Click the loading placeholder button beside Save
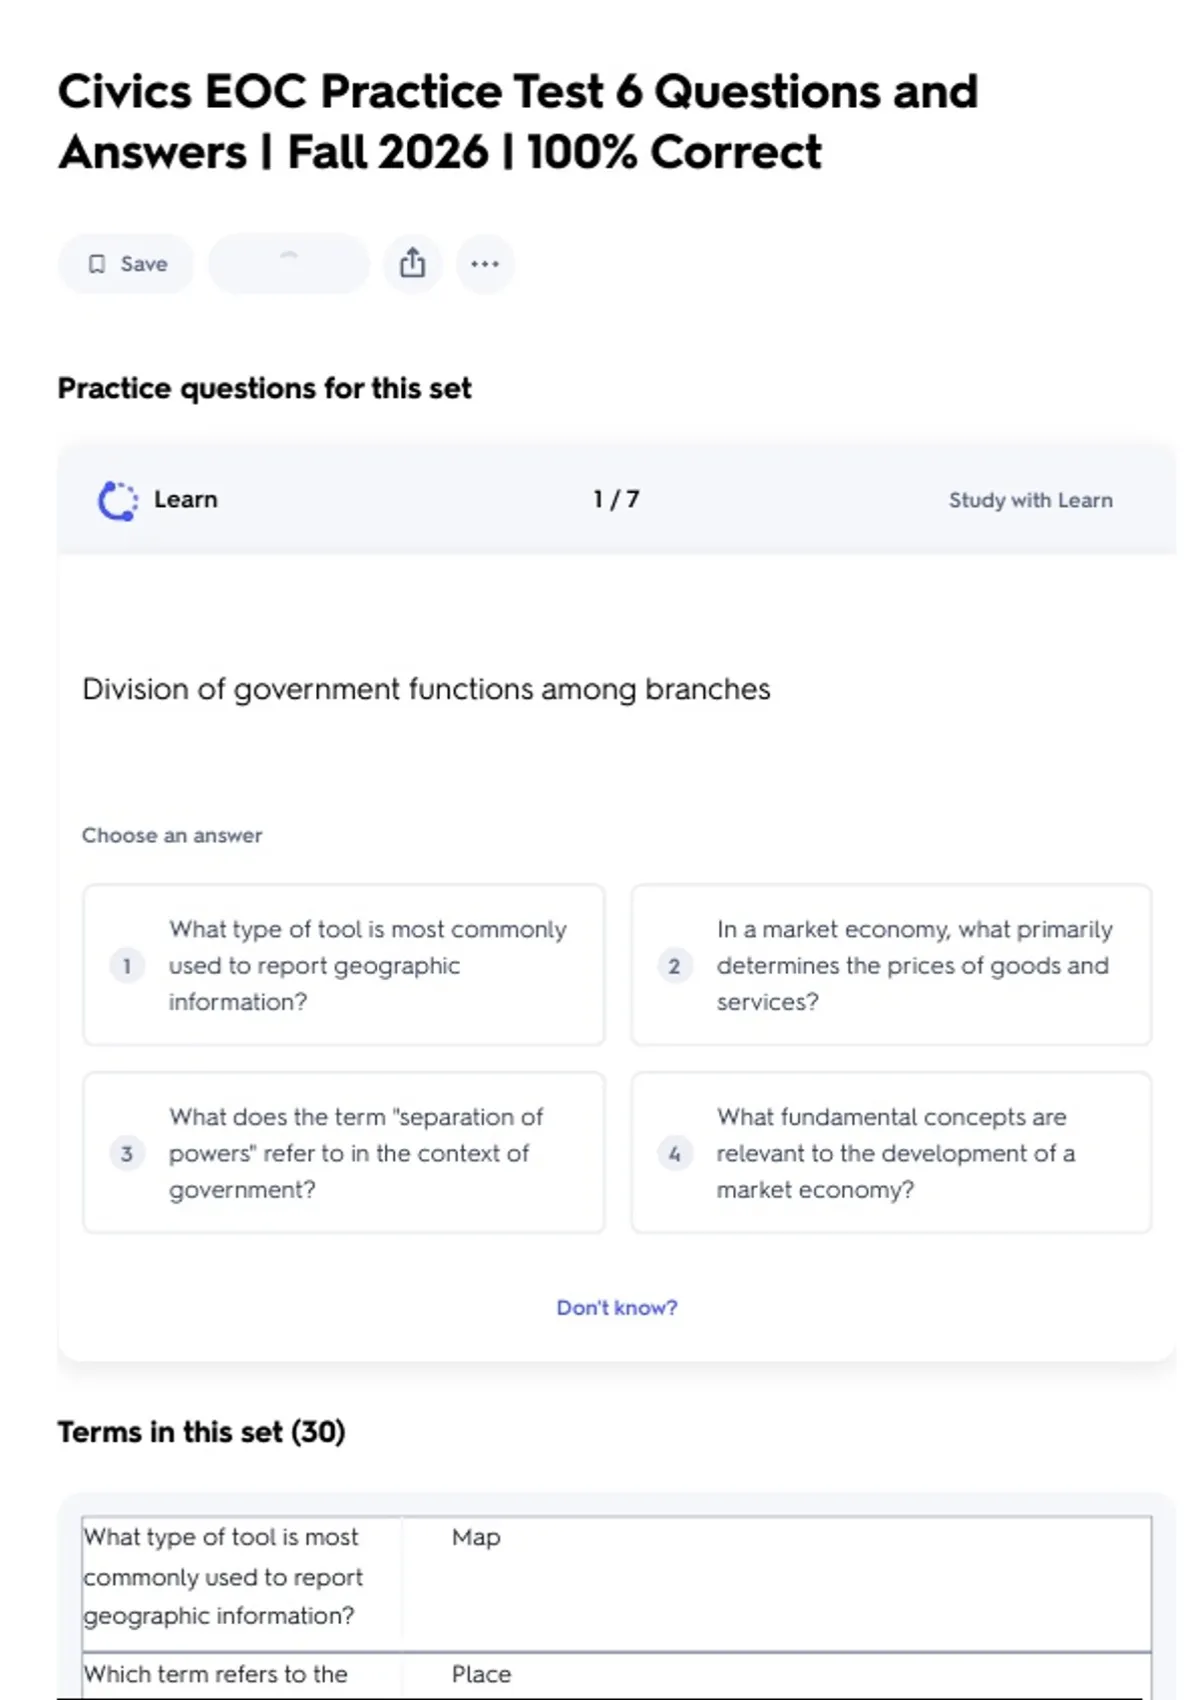The width and height of the screenshot is (1200, 1700). (x=288, y=264)
